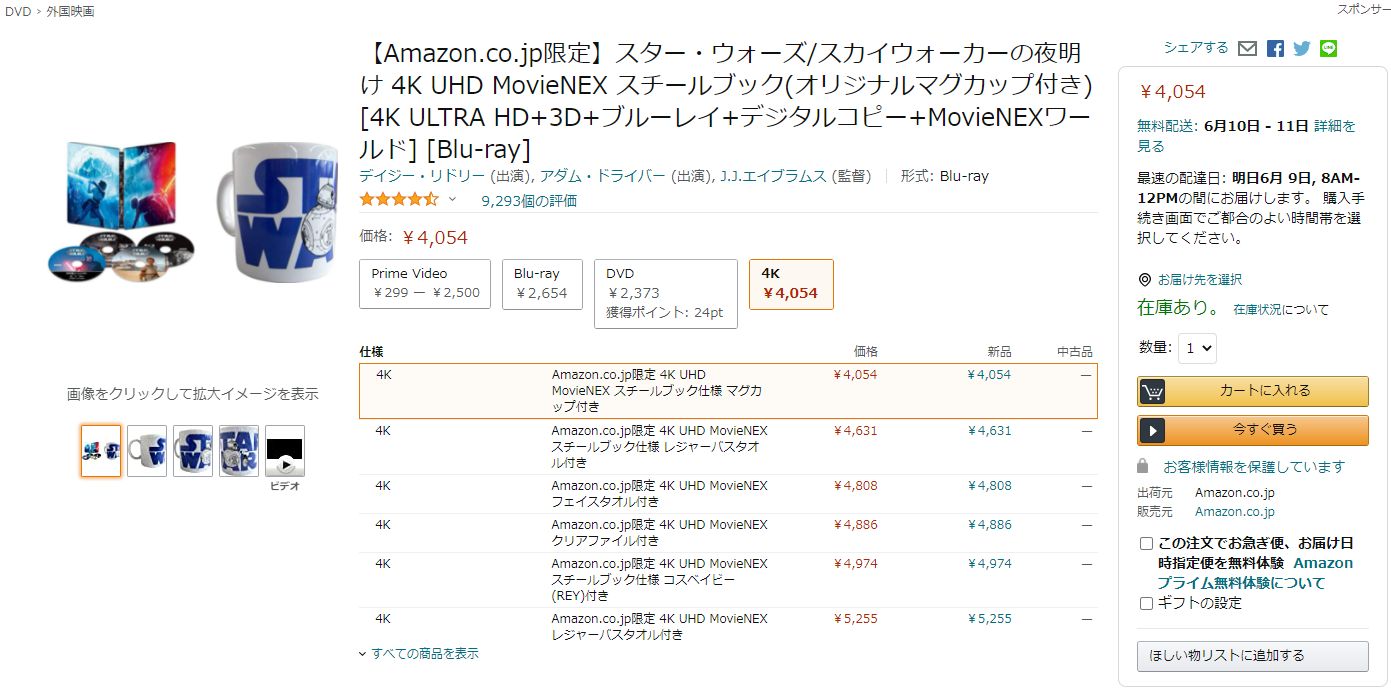Add item to wish list button
The height and width of the screenshot is (690, 1391).
click(x=1252, y=656)
